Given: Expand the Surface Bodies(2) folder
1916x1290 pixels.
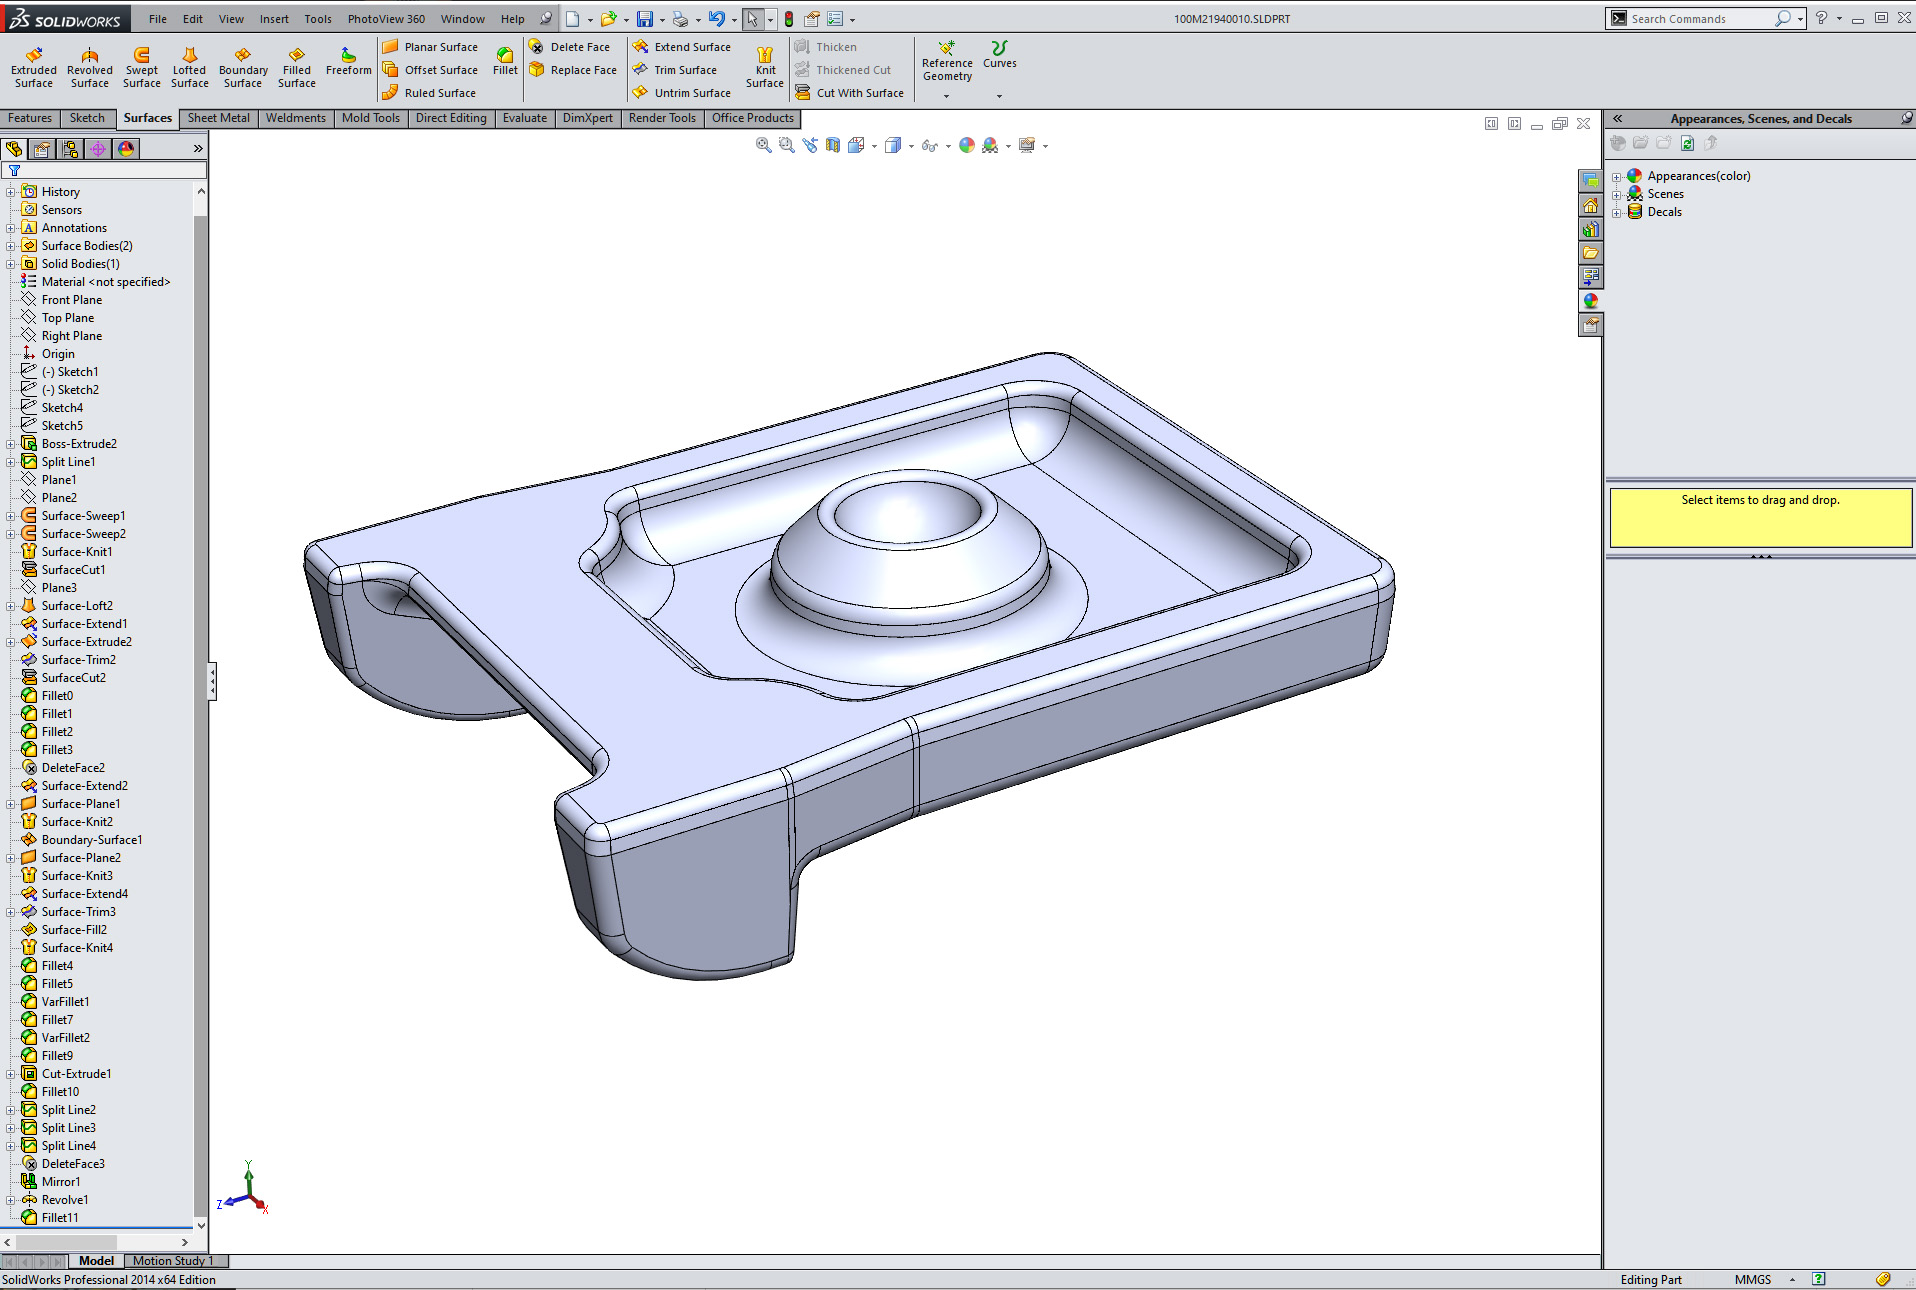Looking at the screenshot, I should point(11,246).
